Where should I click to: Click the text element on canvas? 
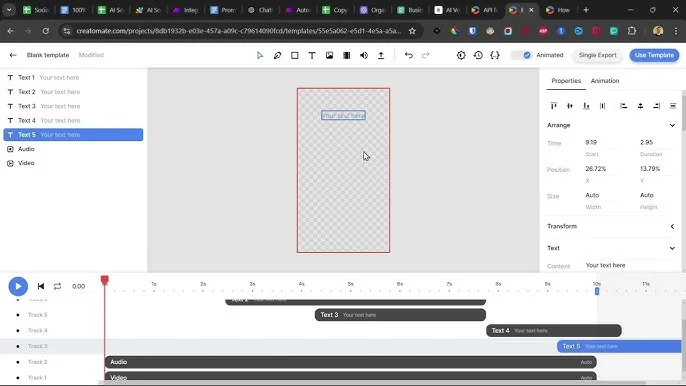343,116
